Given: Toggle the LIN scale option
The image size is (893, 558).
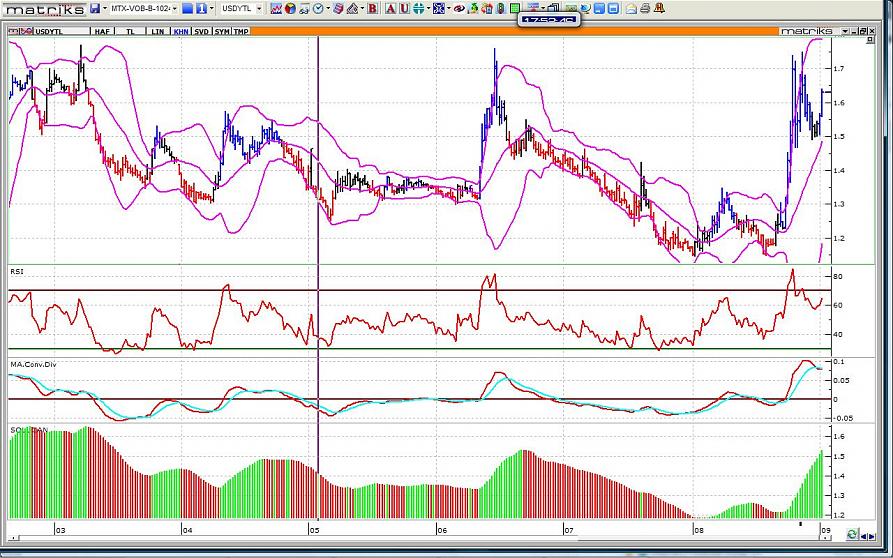Looking at the screenshot, I should point(158,31).
